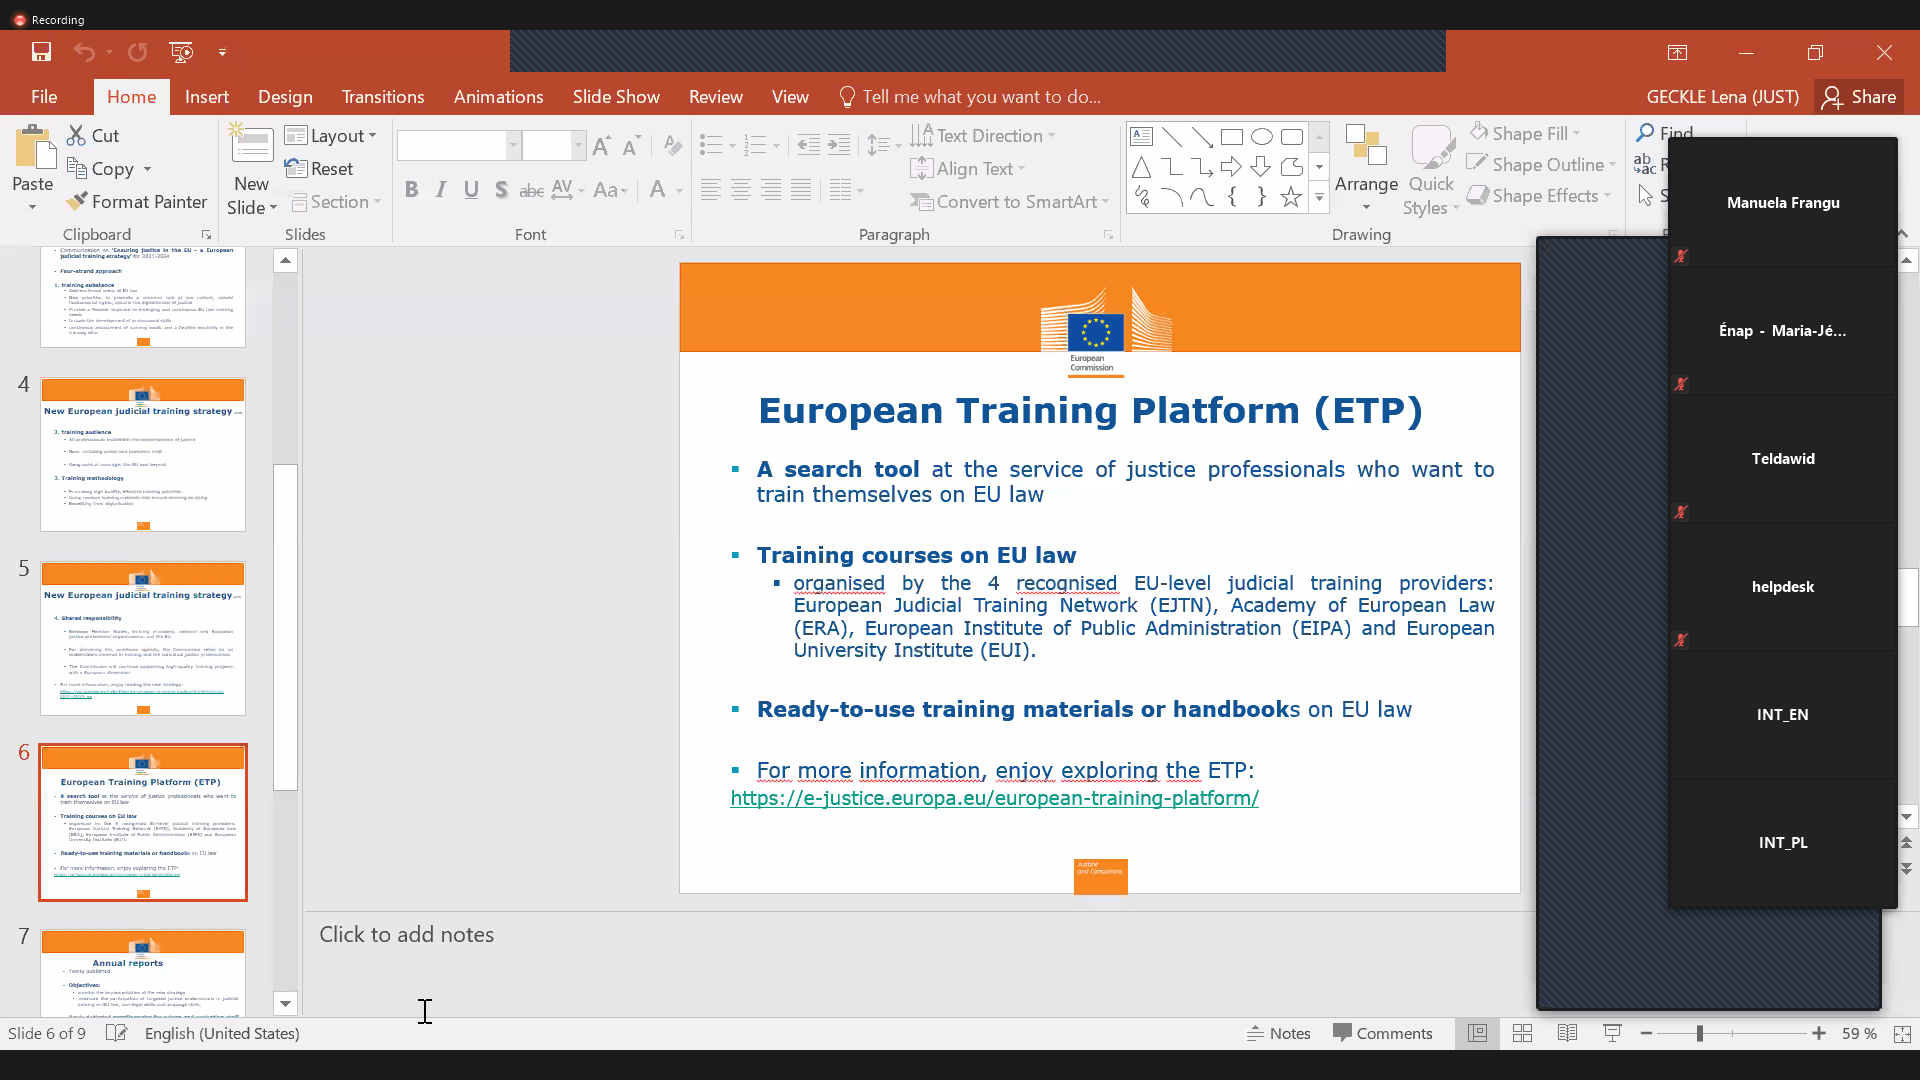Image resolution: width=1920 pixels, height=1080 pixels.
Task: Start slide show from the status bar icon
Action: pyautogui.click(x=1612, y=1033)
